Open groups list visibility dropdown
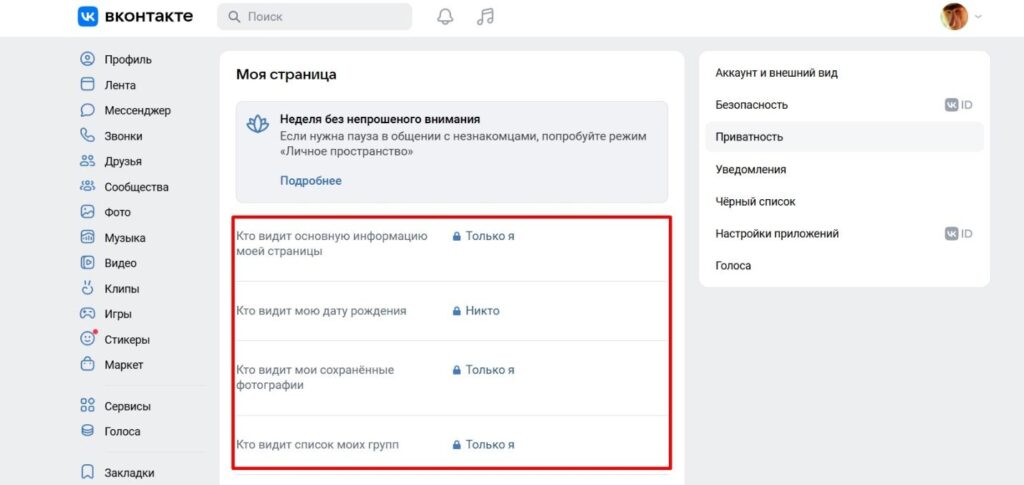 (489, 444)
